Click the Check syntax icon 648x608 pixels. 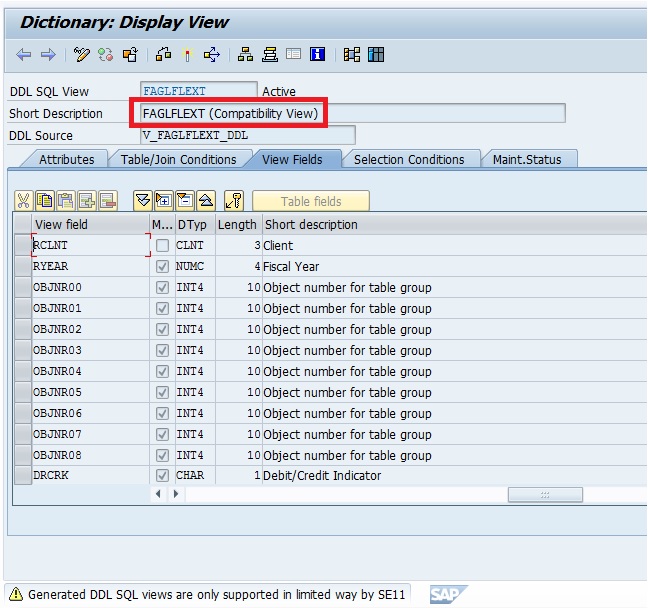(164, 55)
